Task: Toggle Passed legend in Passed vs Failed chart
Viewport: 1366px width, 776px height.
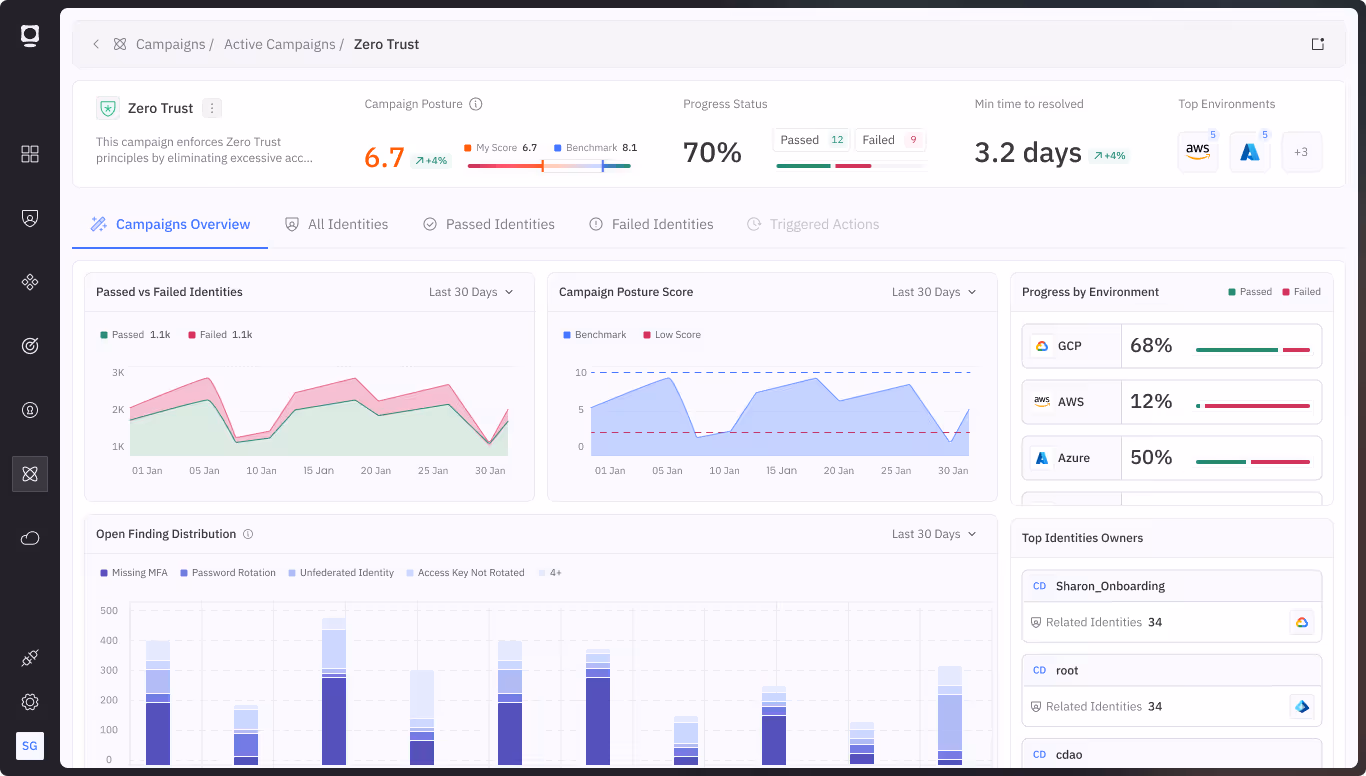Action: (x=135, y=335)
